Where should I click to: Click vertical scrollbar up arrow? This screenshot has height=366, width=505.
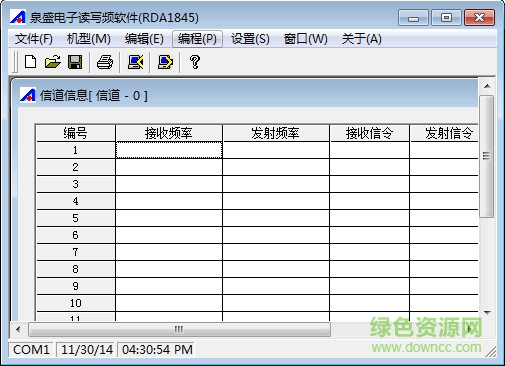point(487,86)
